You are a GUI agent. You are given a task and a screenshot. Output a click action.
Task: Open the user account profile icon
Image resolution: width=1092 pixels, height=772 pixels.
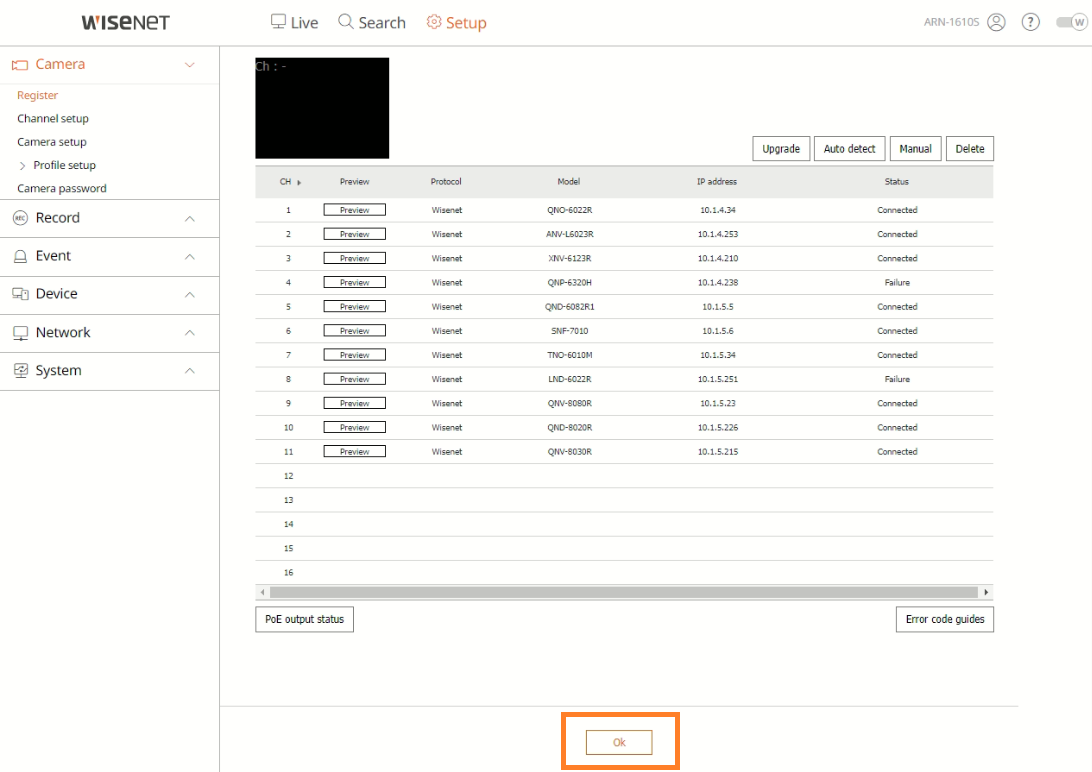997,22
